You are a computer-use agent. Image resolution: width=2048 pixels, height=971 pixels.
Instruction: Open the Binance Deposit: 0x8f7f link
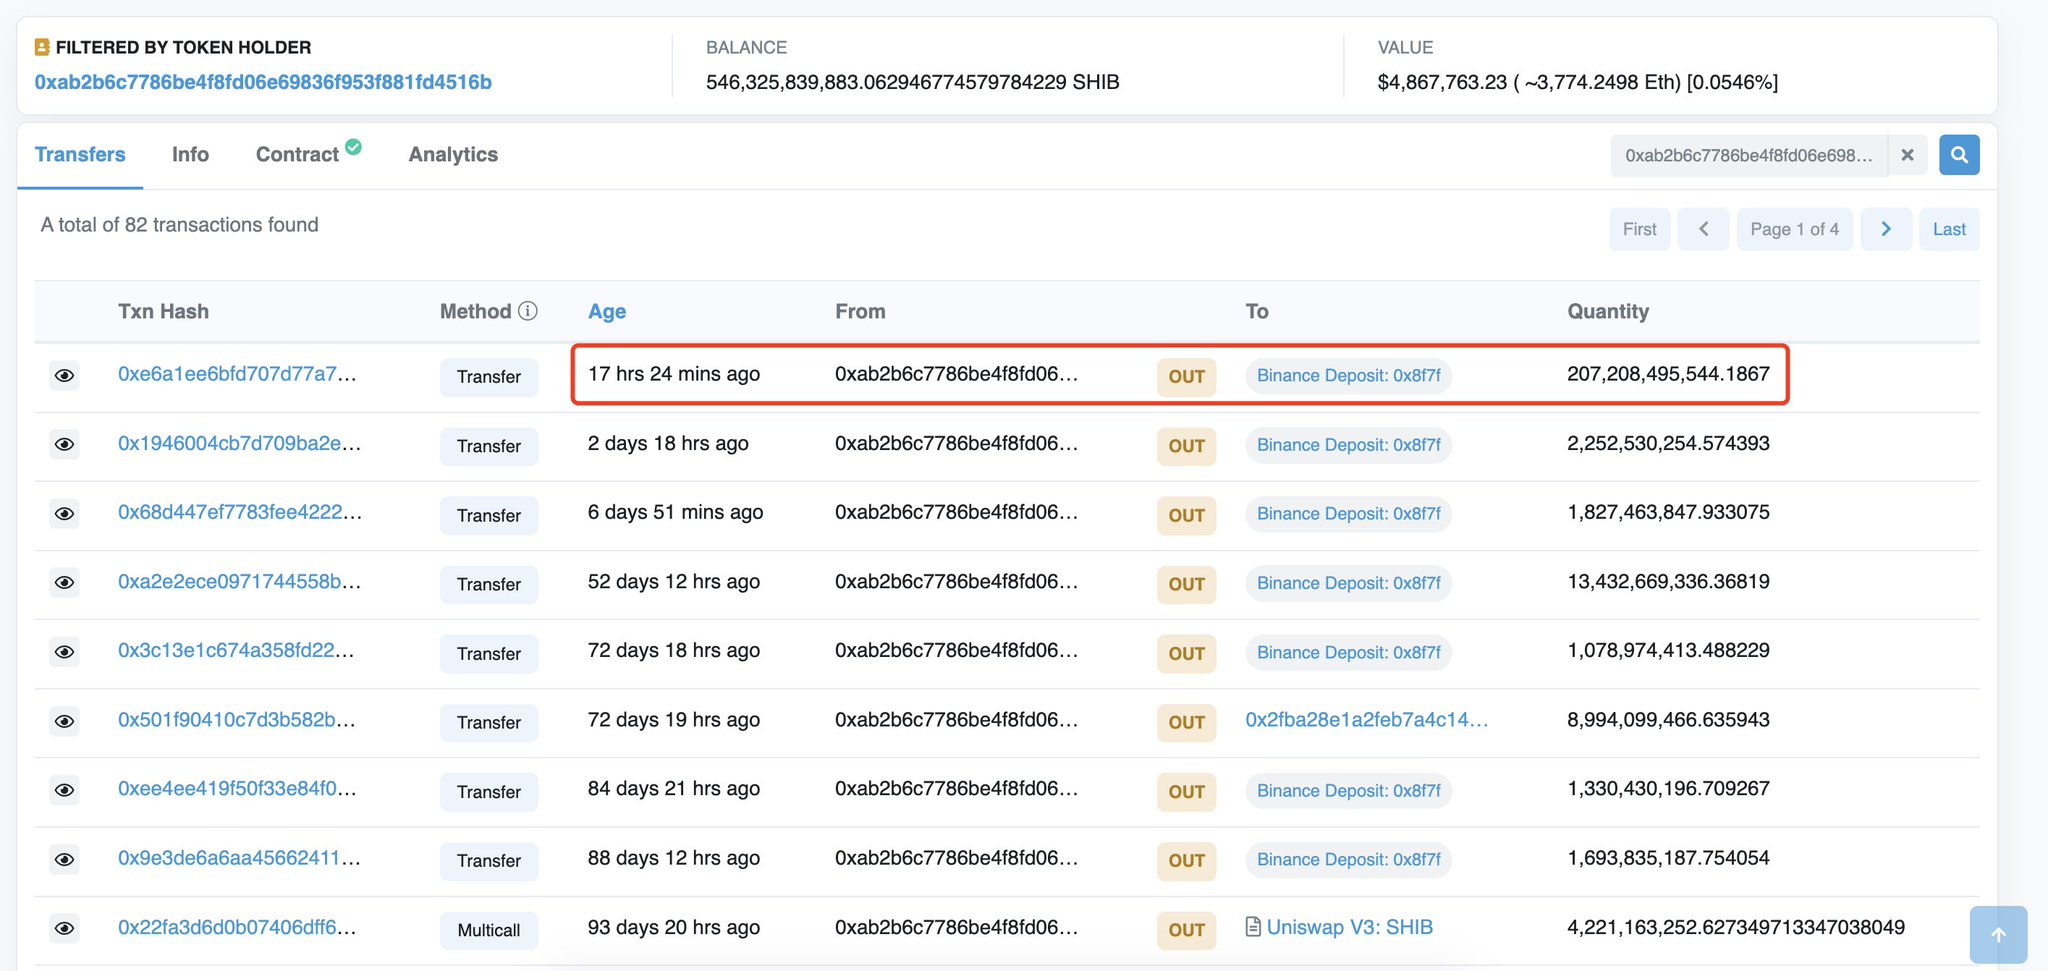pyautogui.click(x=1347, y=375)
